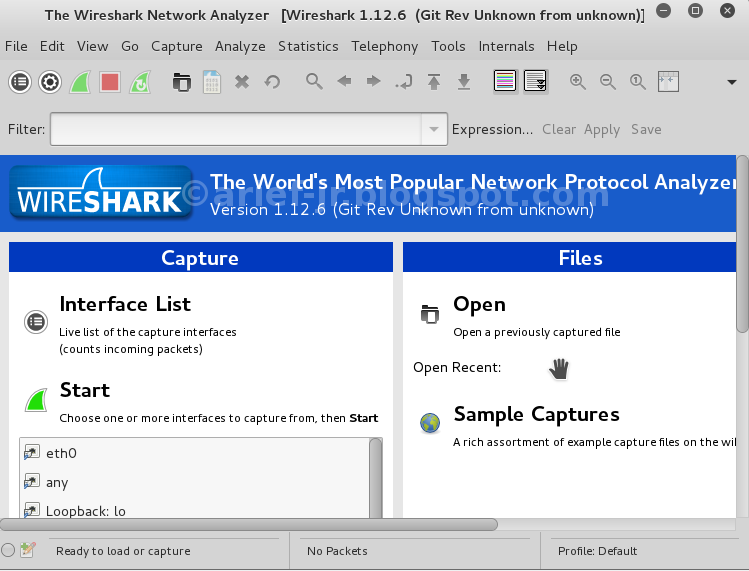Select the eth0 interface
749x571 pixels.
[194, 453]
